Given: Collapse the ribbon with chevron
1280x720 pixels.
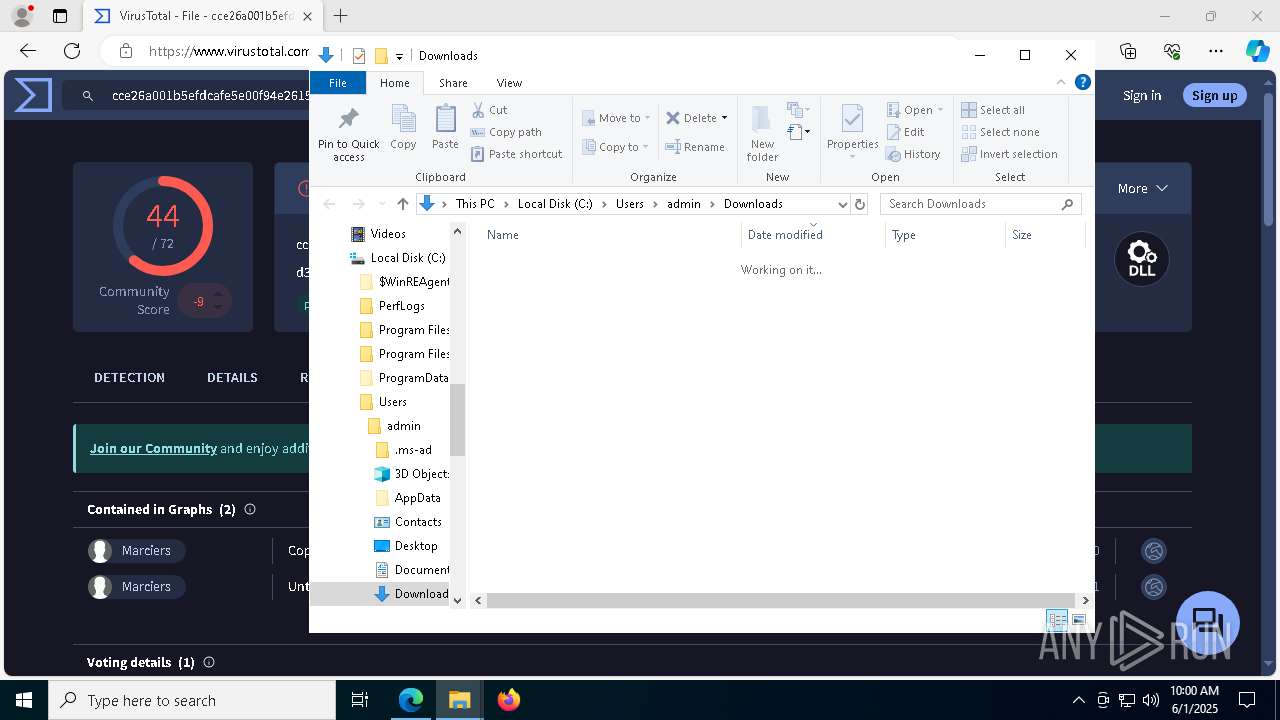Looking at the screenshot, I should [1061, 83].
